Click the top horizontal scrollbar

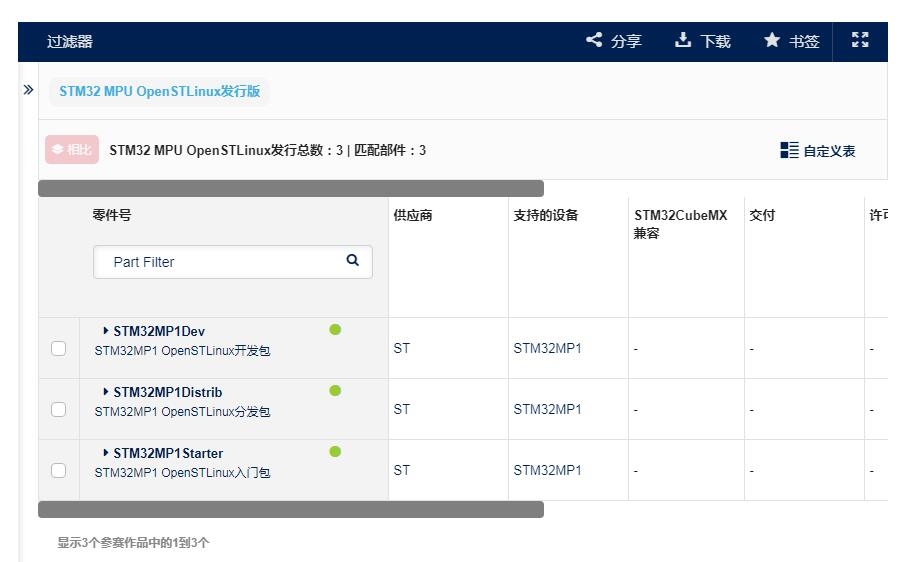click(291, 188)
